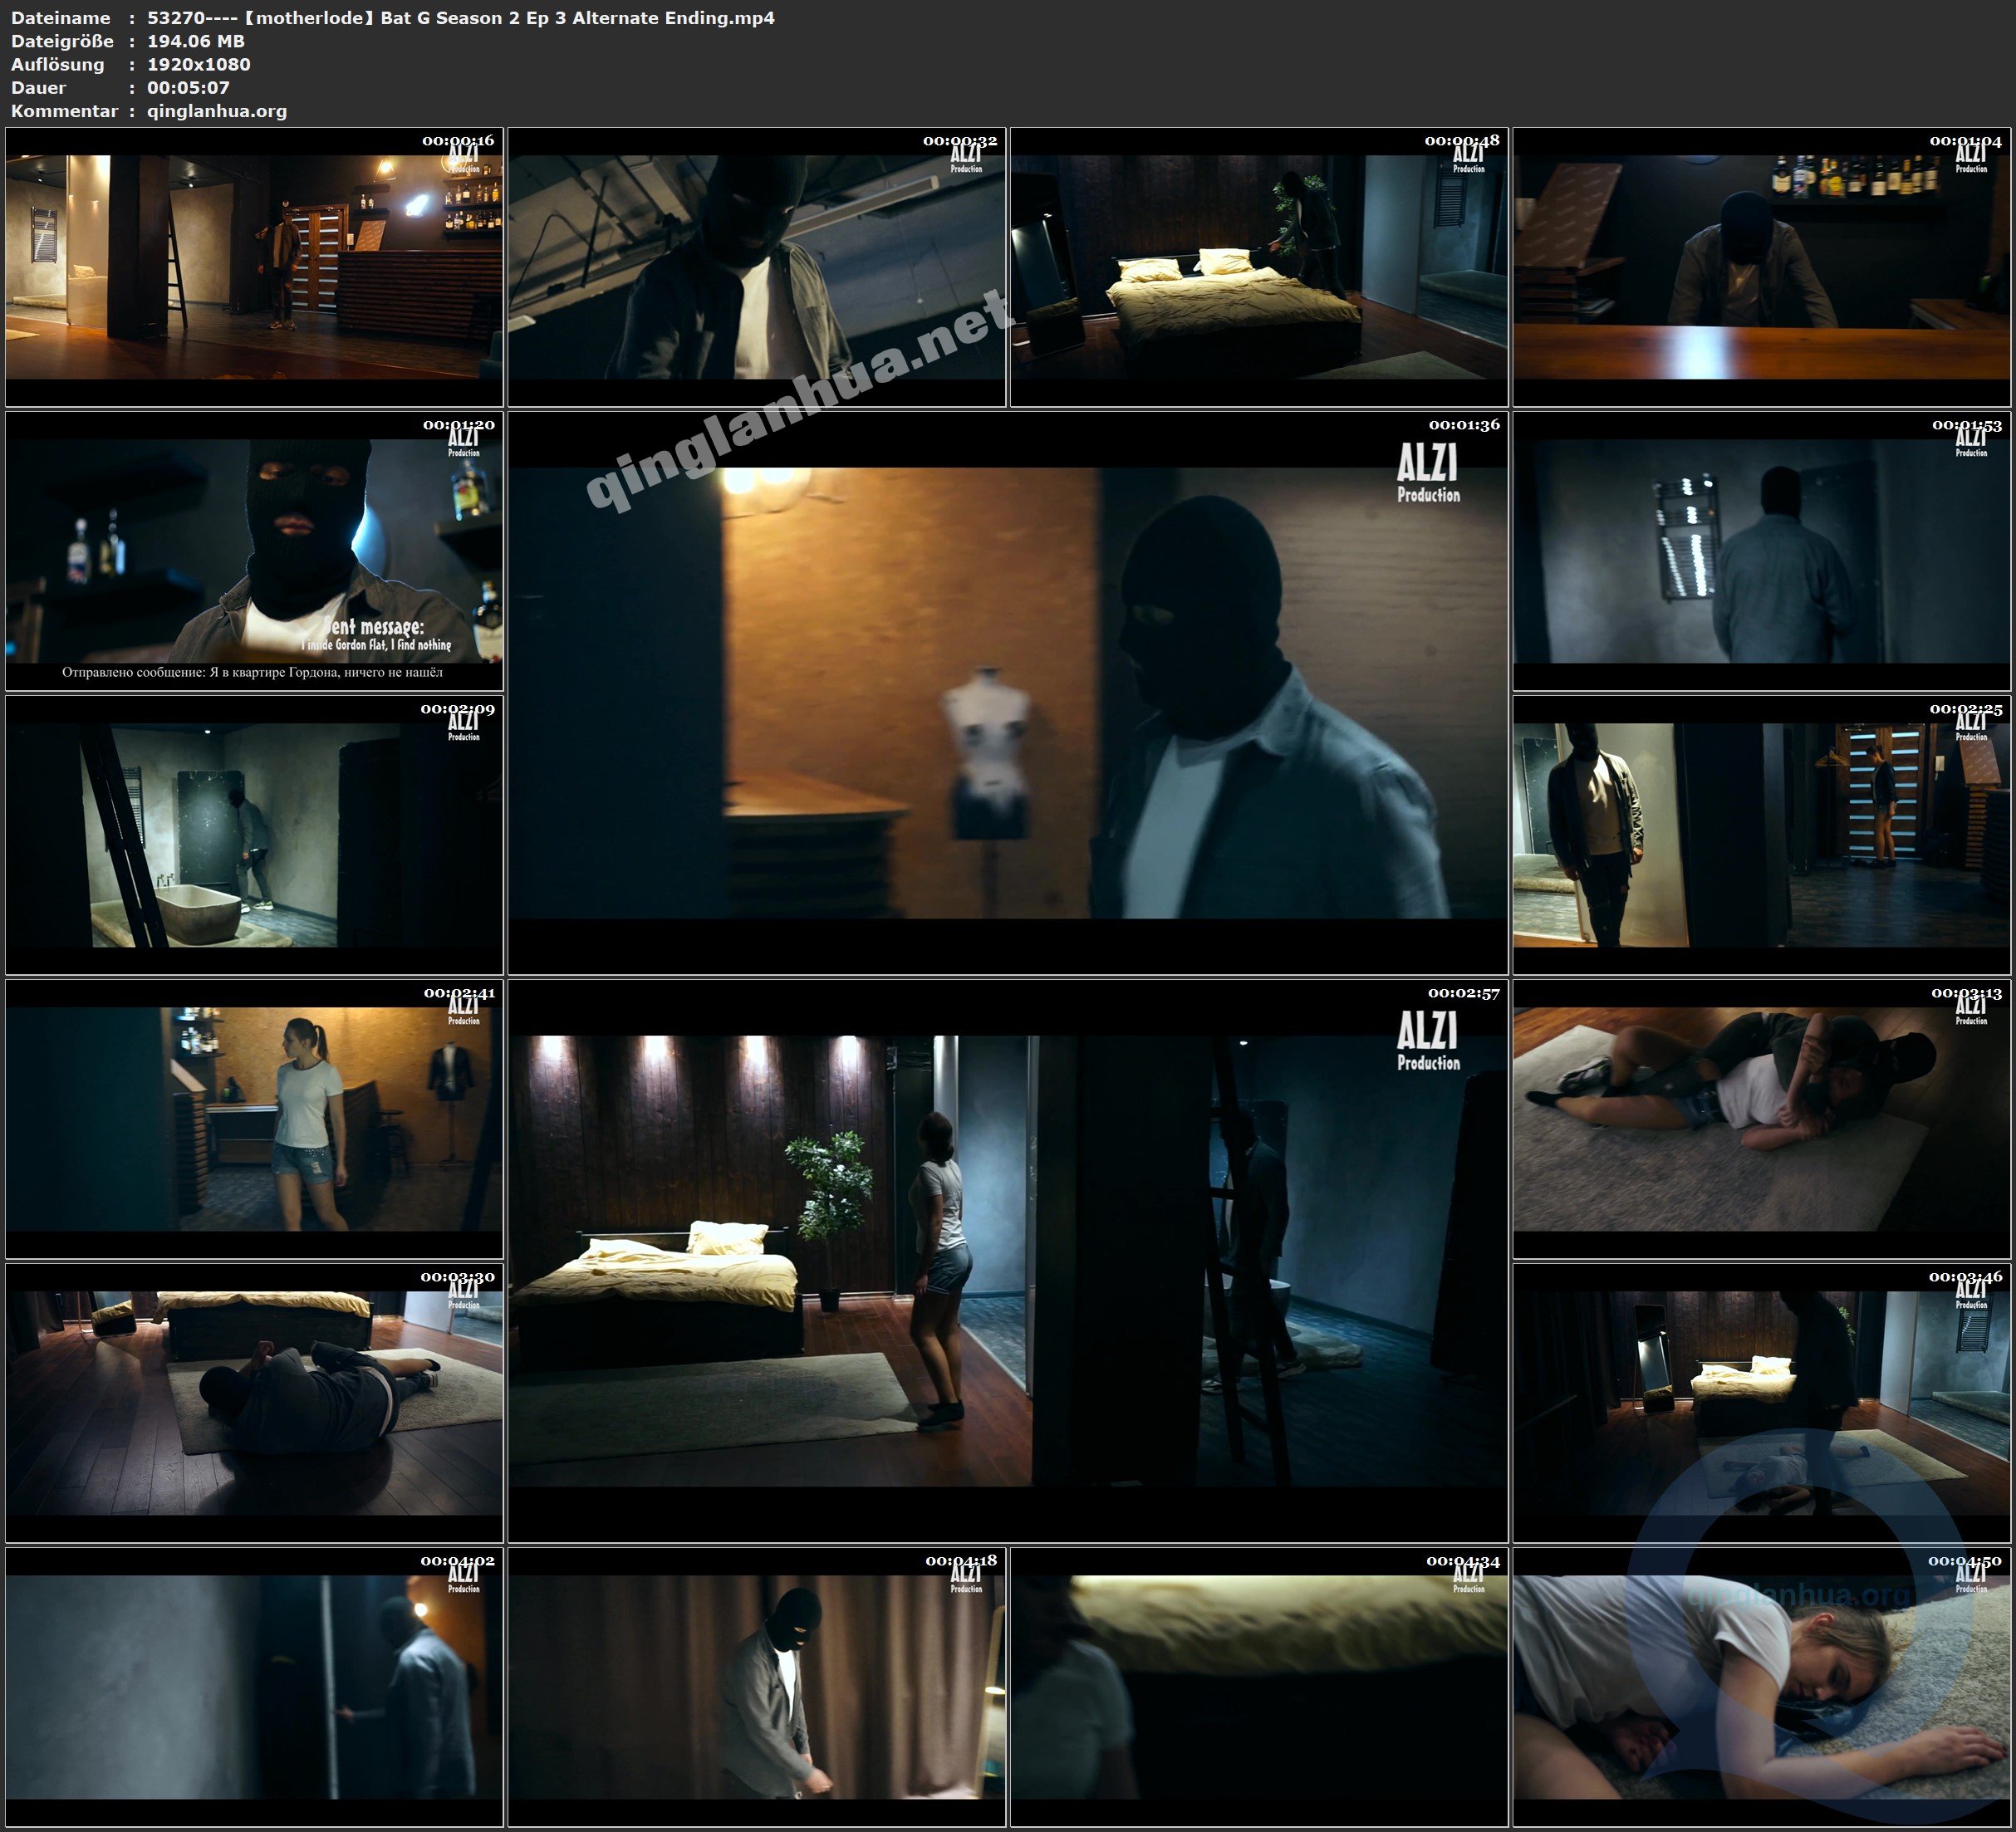
Task: Click the Dateiname label
Action: pos(61,18)
